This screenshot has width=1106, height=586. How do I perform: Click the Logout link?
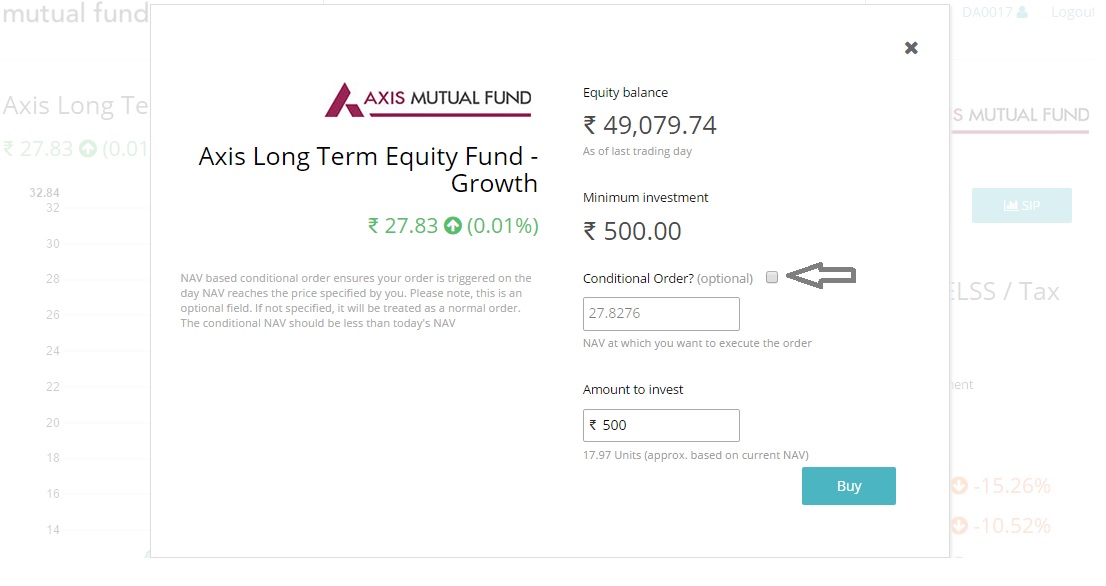(1072, 13)
